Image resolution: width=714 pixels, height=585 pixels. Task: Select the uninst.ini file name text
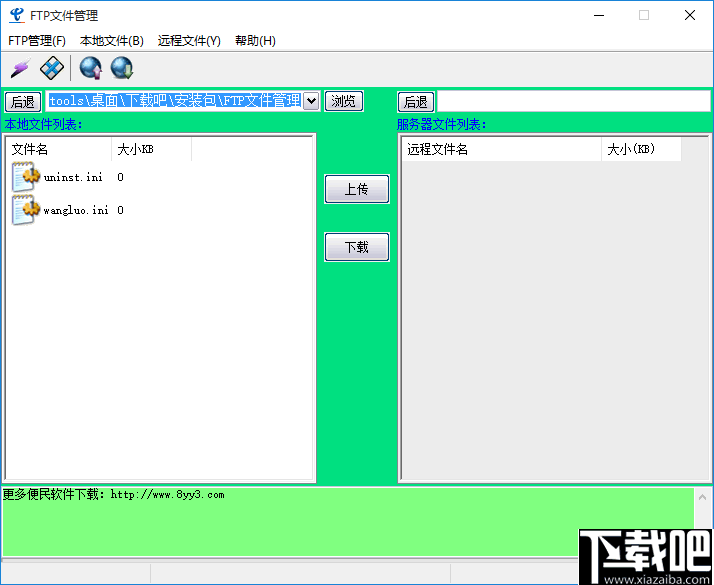click(x=73, y=177)
